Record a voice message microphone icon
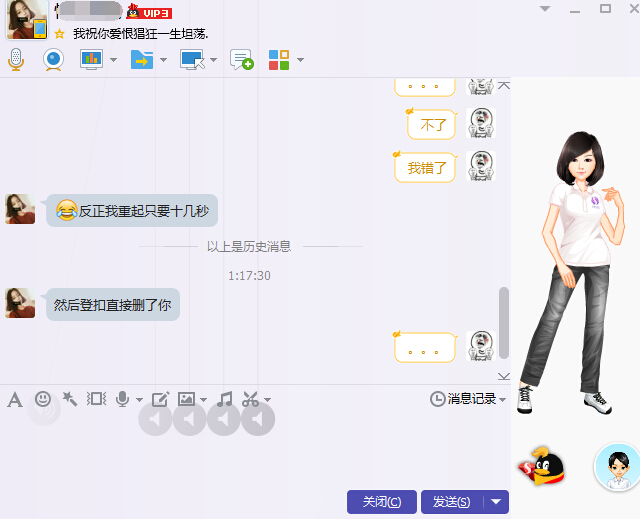The image size is (640, 519). coord(122,399)
